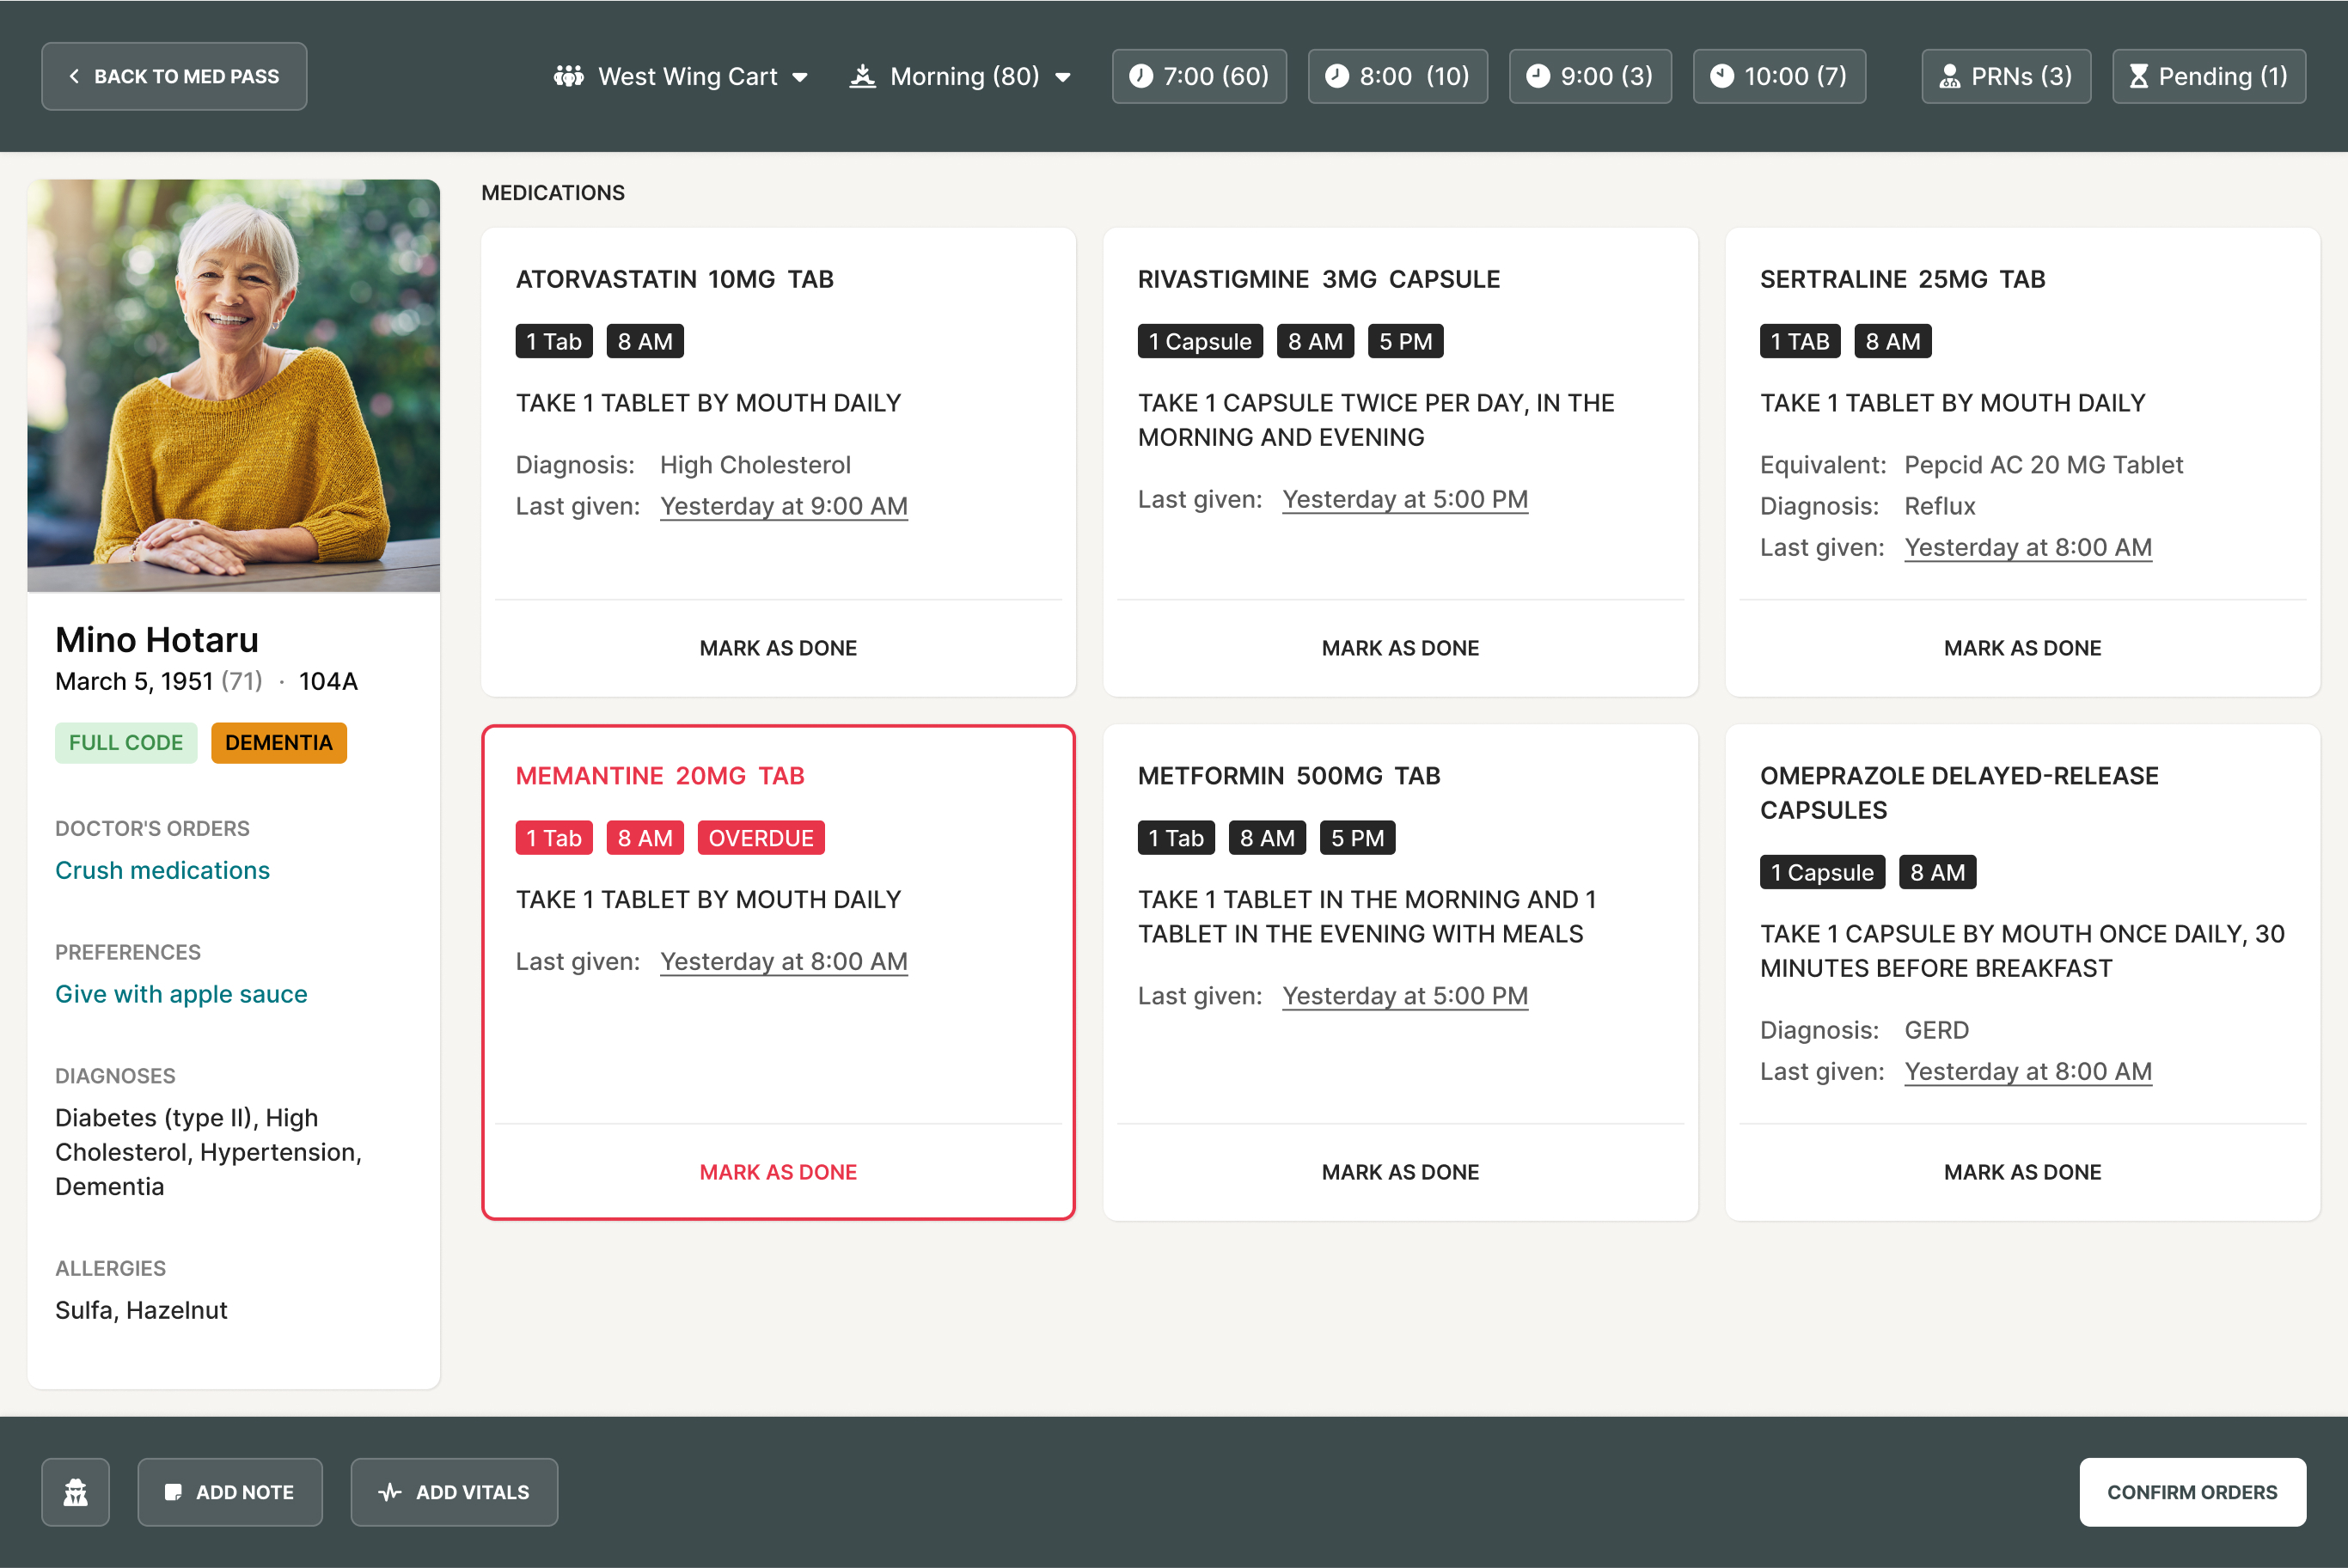The width and height of the screenshot is (2348, 1568).
Task: Click the note icon on Add Note button
Action: 172,1491
